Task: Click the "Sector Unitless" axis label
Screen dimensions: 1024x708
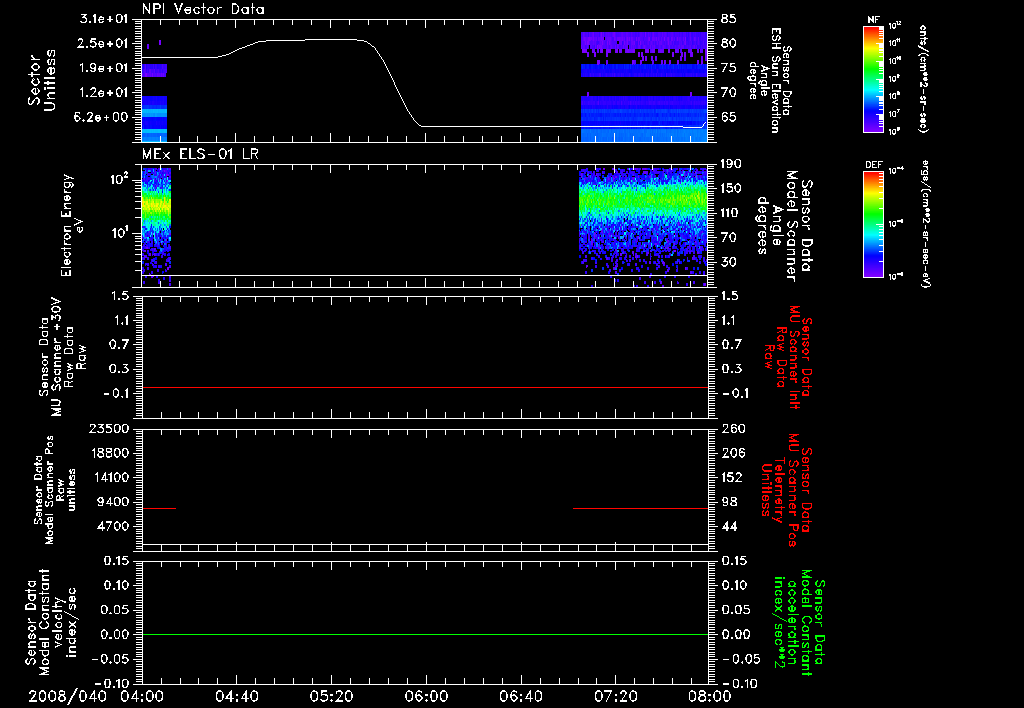Action: [x=42, y=80]
